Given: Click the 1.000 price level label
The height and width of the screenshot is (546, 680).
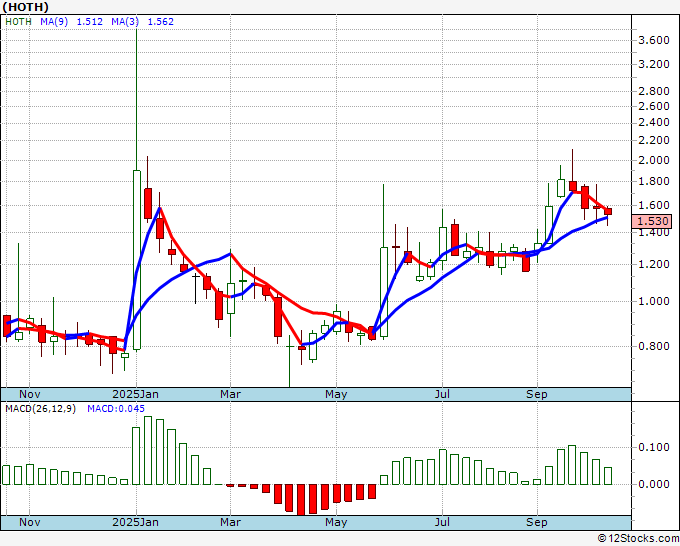Looking at the screenshot, I should pos(653,301).
